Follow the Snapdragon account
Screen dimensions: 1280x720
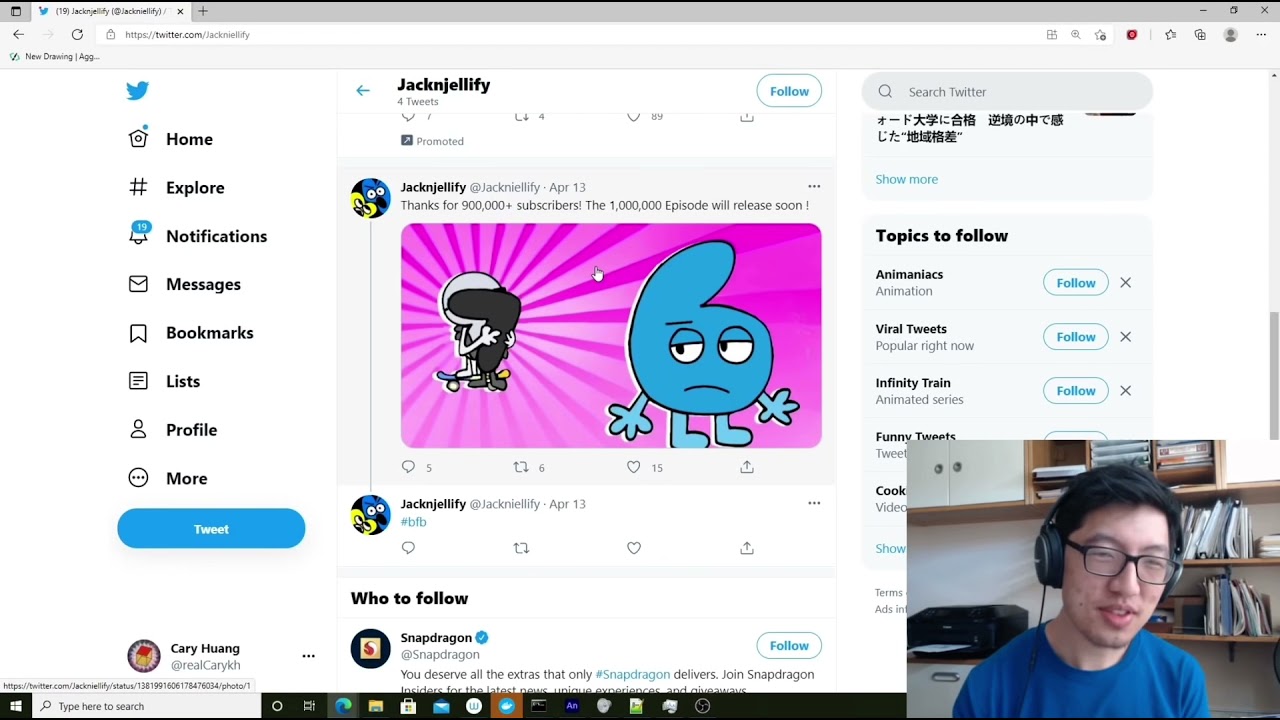(789, 646)
